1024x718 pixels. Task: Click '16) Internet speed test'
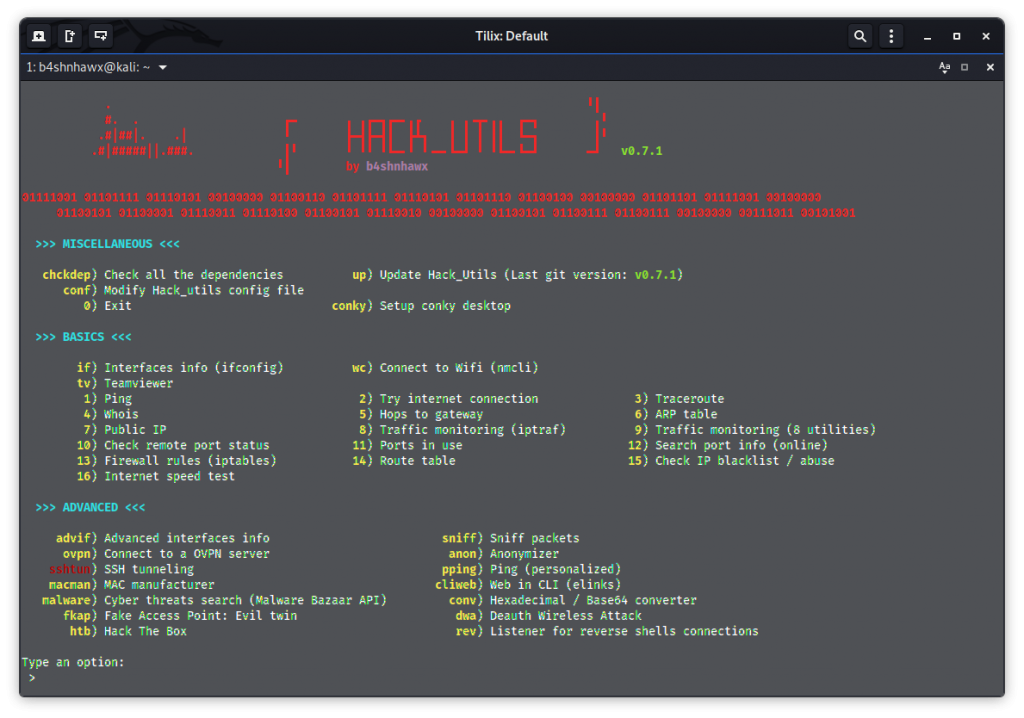pos(155,476)
